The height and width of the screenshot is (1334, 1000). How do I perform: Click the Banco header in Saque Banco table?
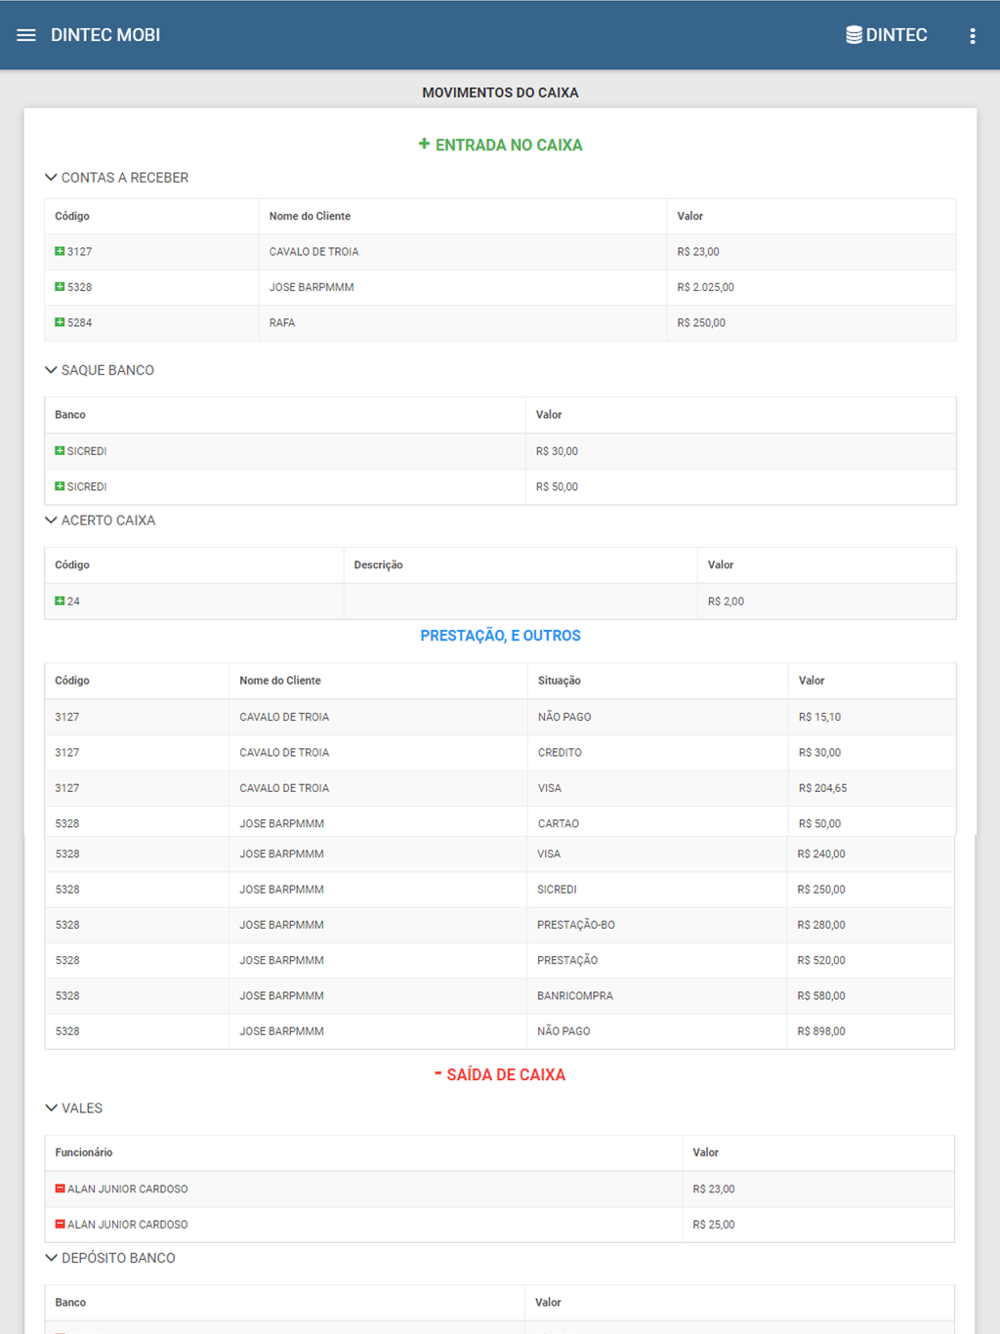tap(70, 414)
